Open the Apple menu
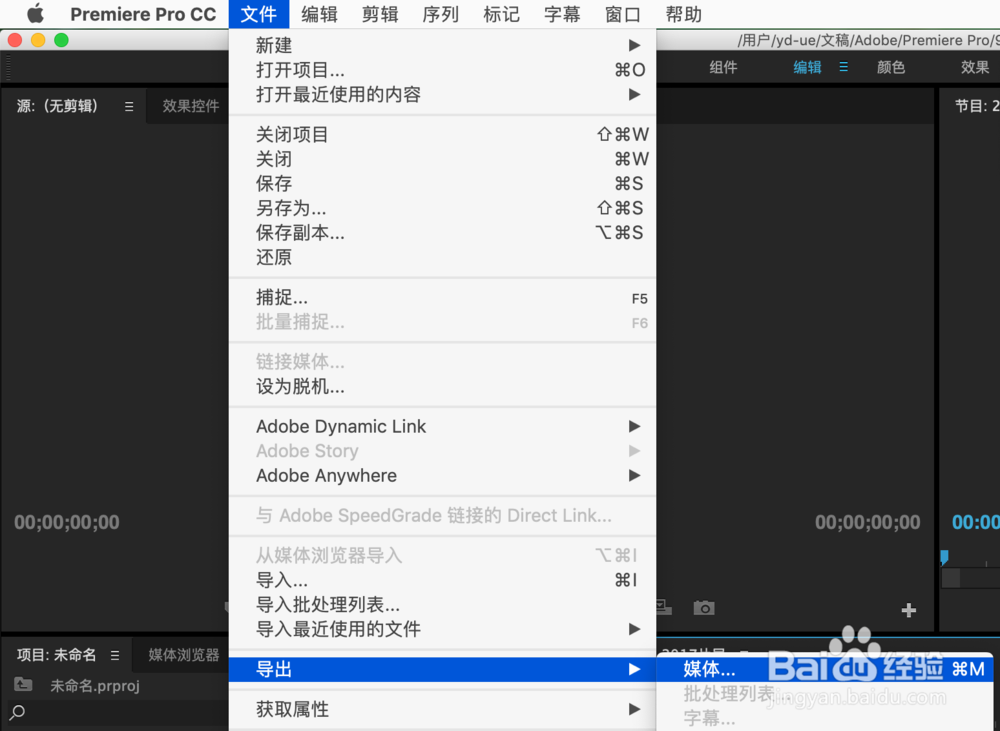Screen dimensions: 1000x731 coord(36,13)
